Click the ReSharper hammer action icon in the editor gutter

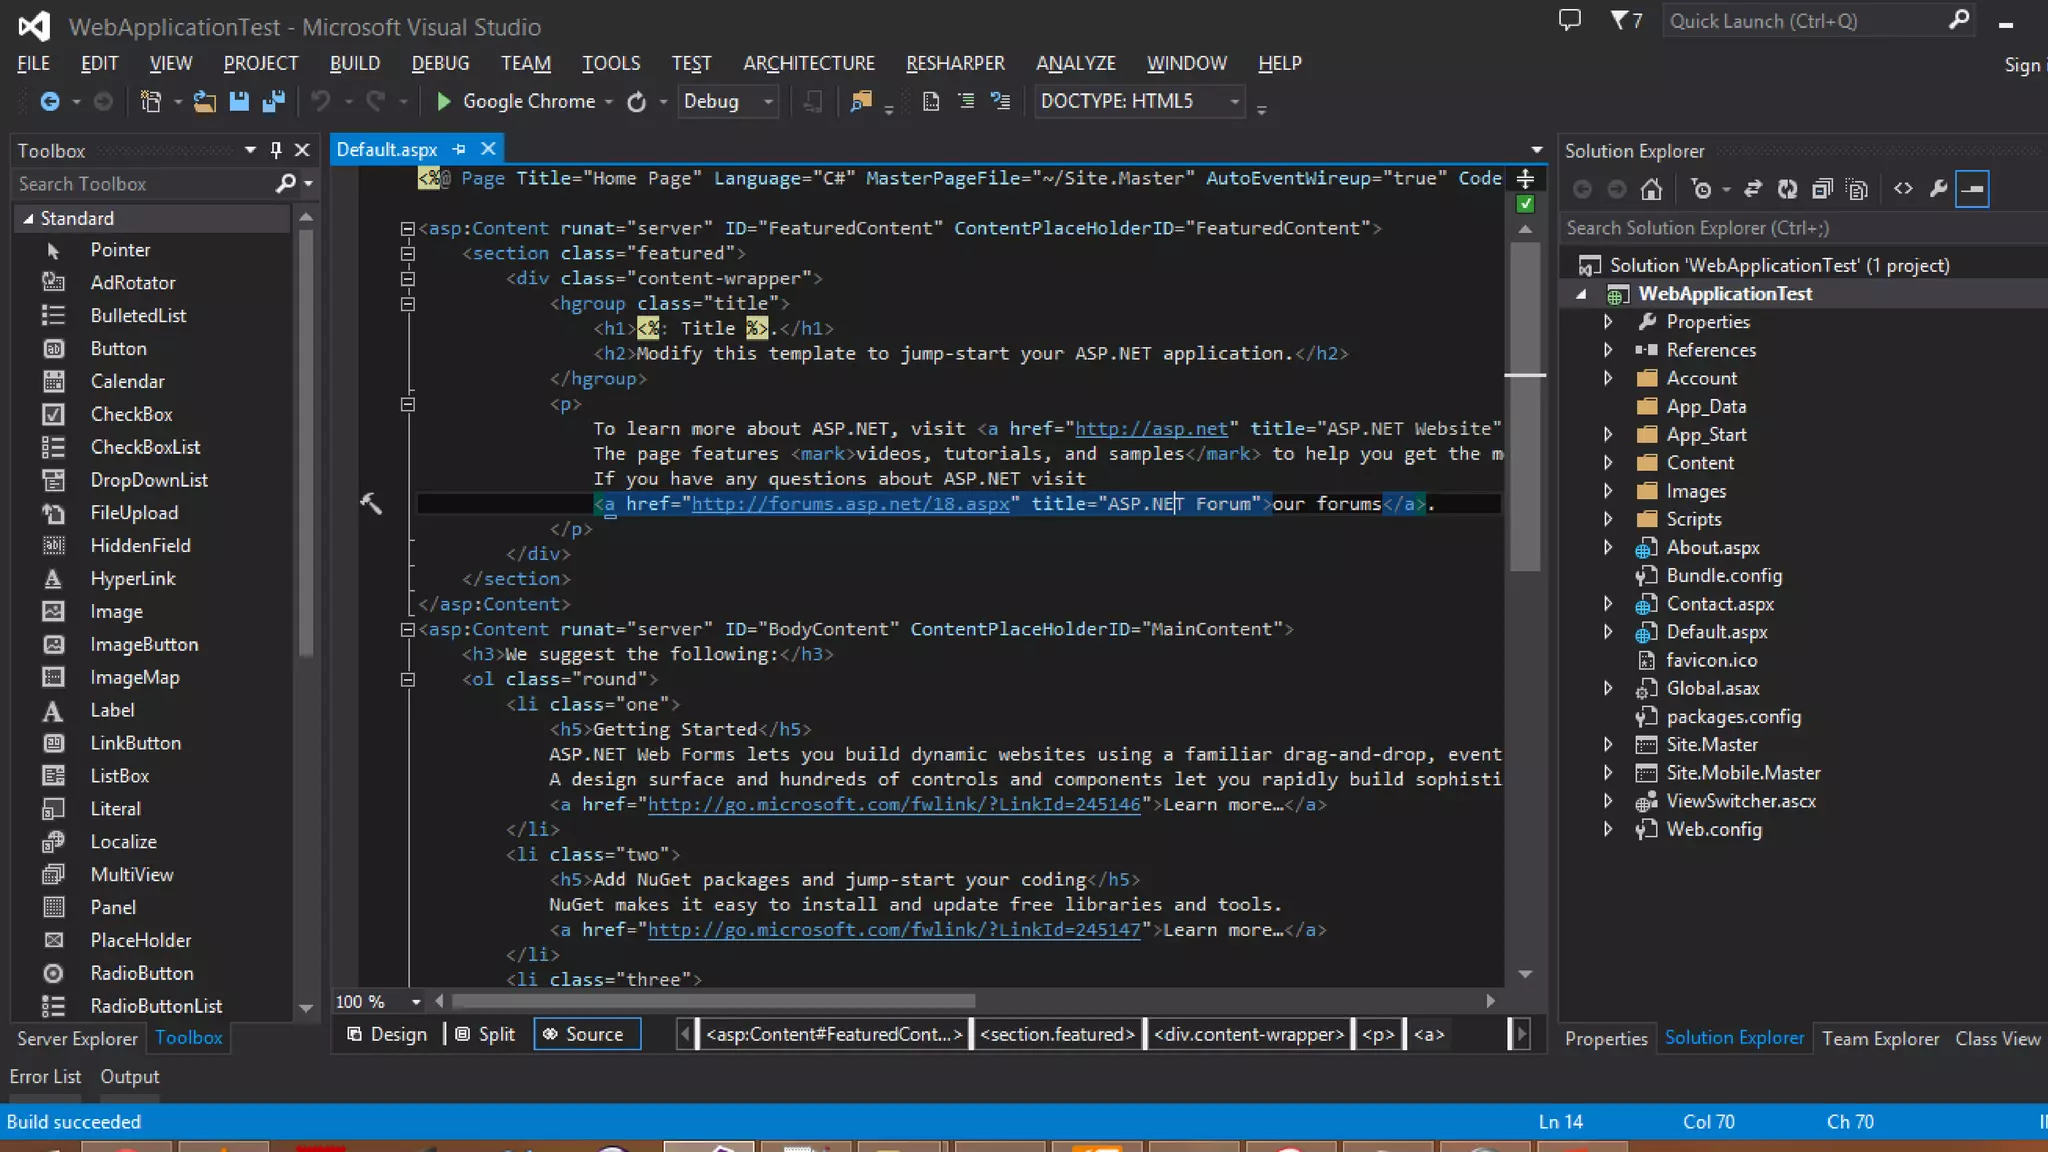pos(371,504)
